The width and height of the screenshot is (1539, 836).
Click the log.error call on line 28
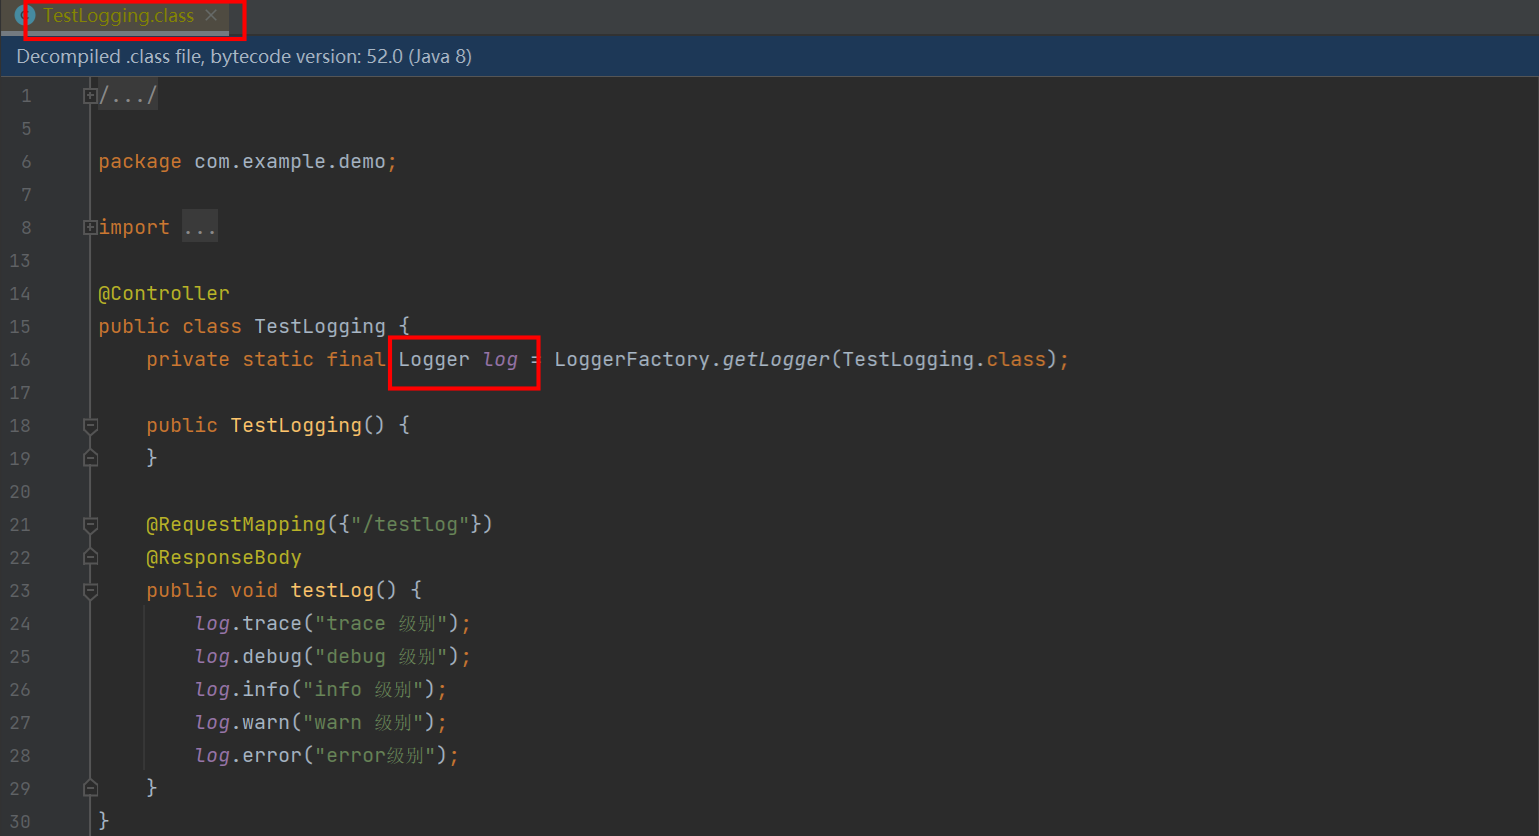coord(326,756)
